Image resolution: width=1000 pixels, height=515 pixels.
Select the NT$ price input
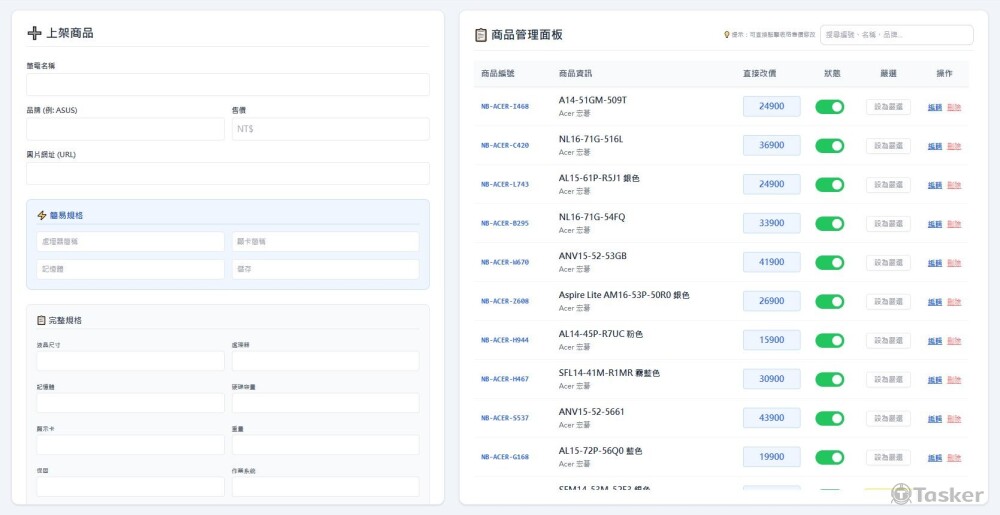click(330, 129)
